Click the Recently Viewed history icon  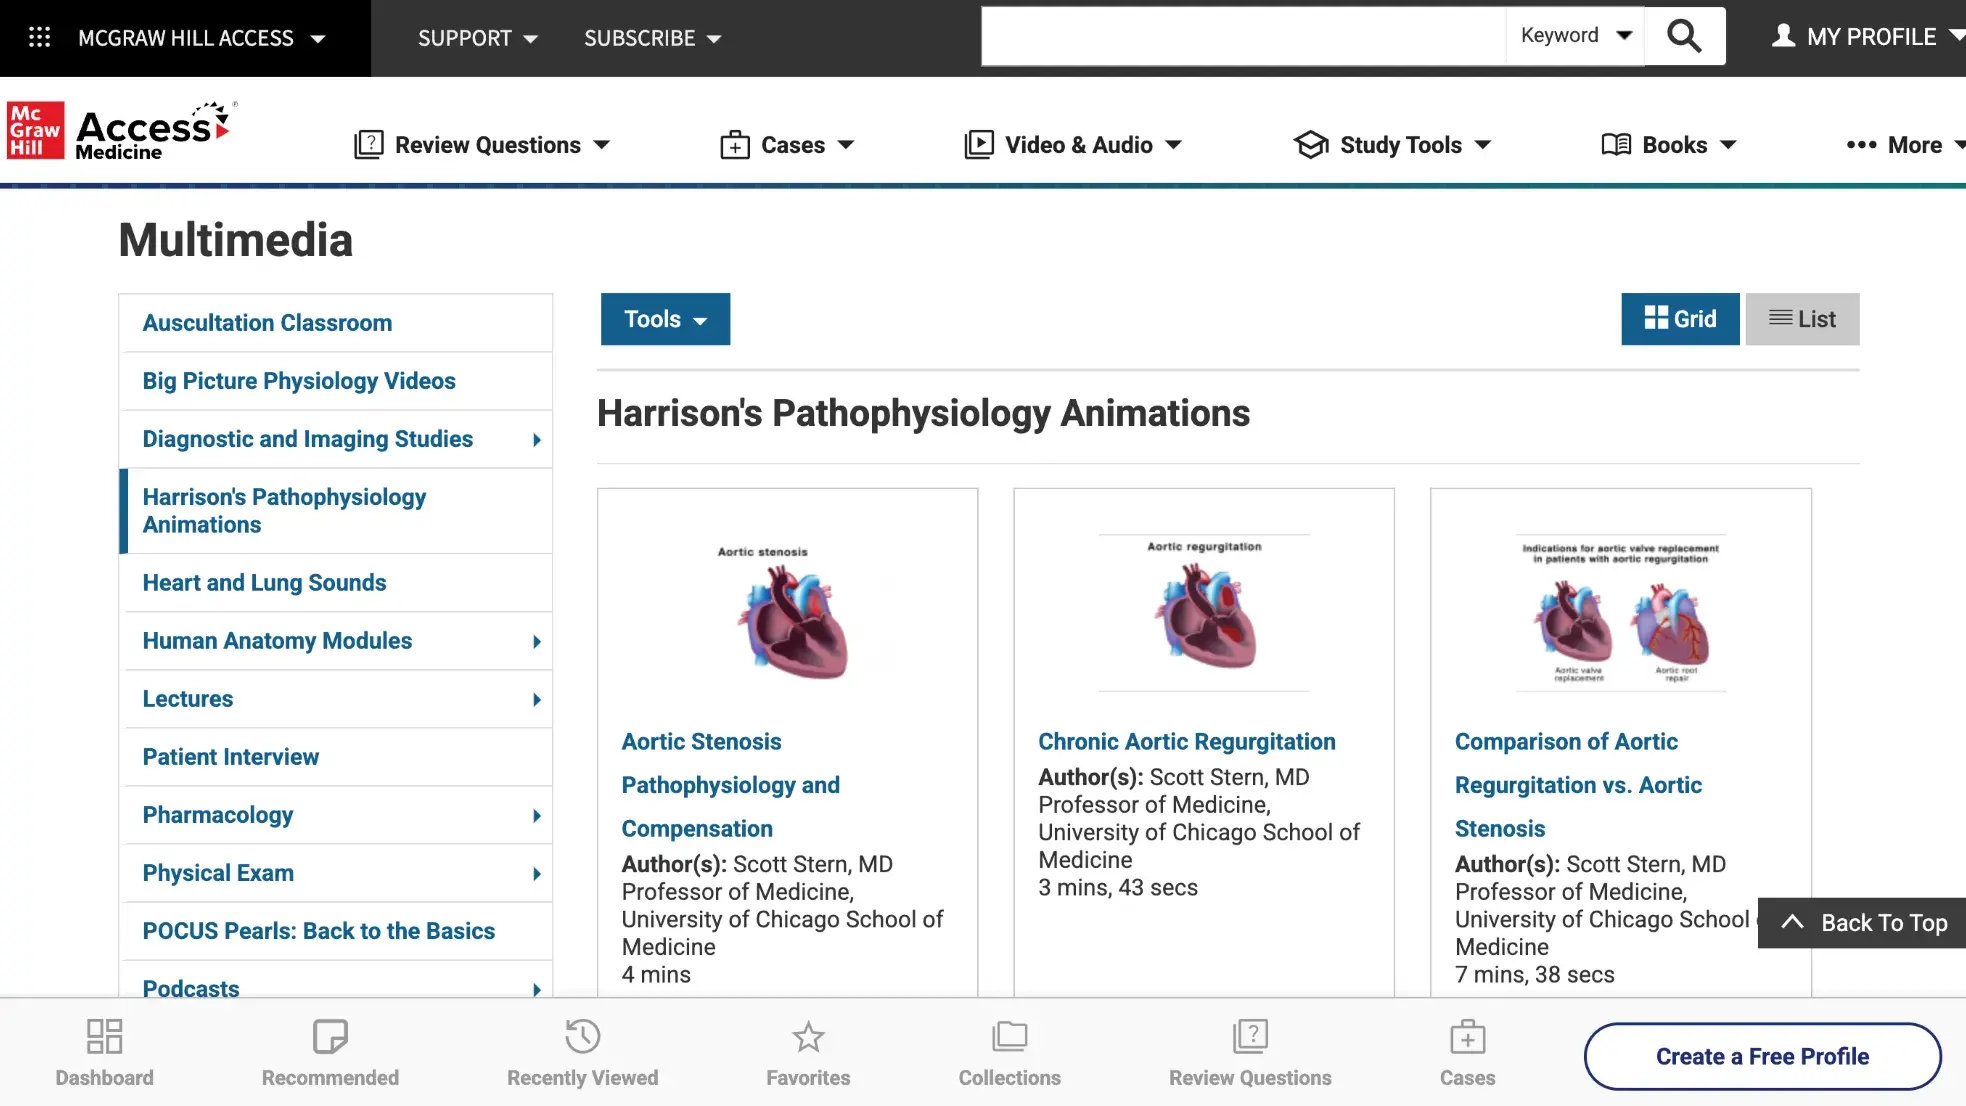[582, 1037]
